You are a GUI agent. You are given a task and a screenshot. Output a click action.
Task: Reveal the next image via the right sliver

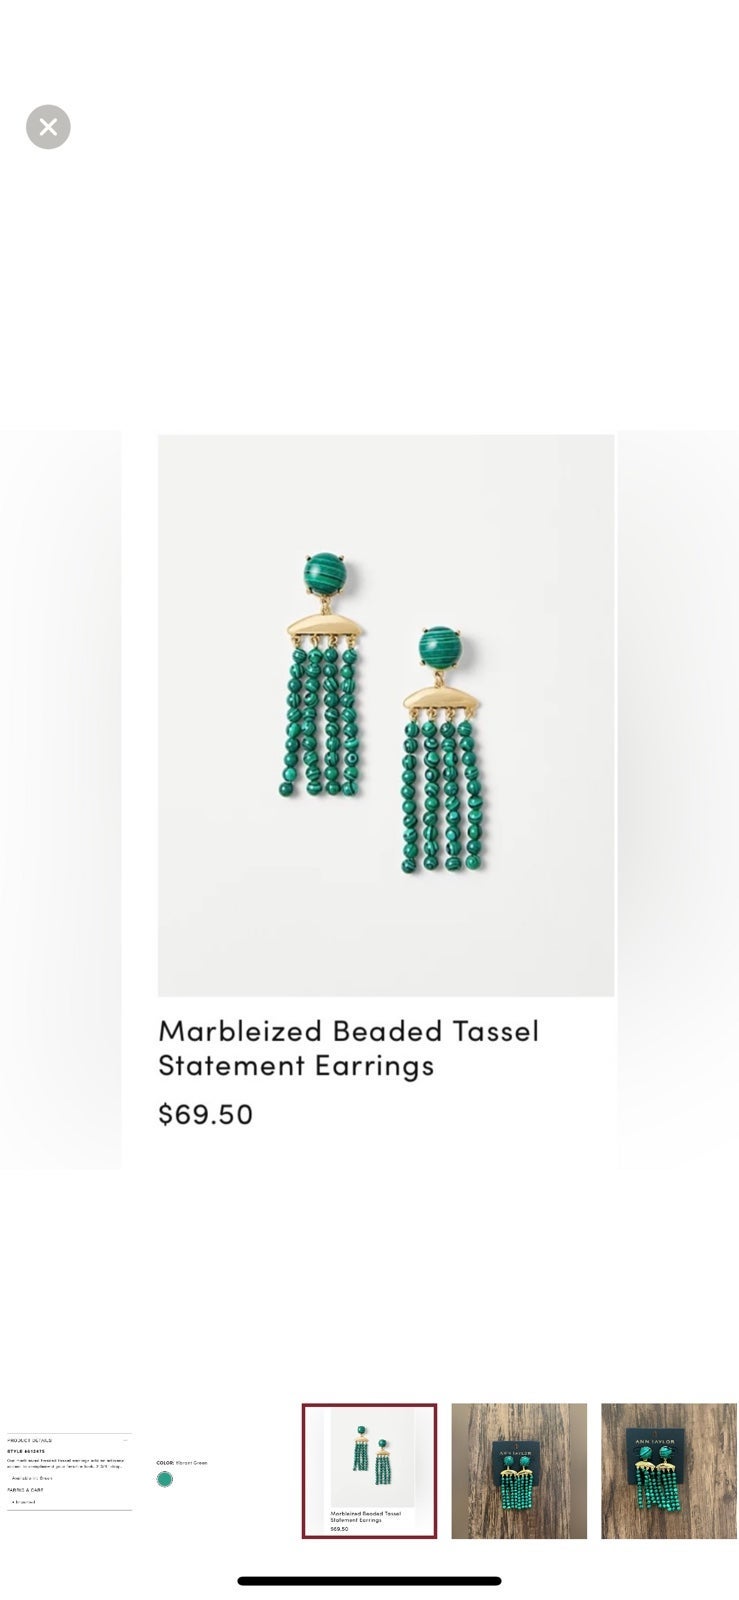(678, 800)
